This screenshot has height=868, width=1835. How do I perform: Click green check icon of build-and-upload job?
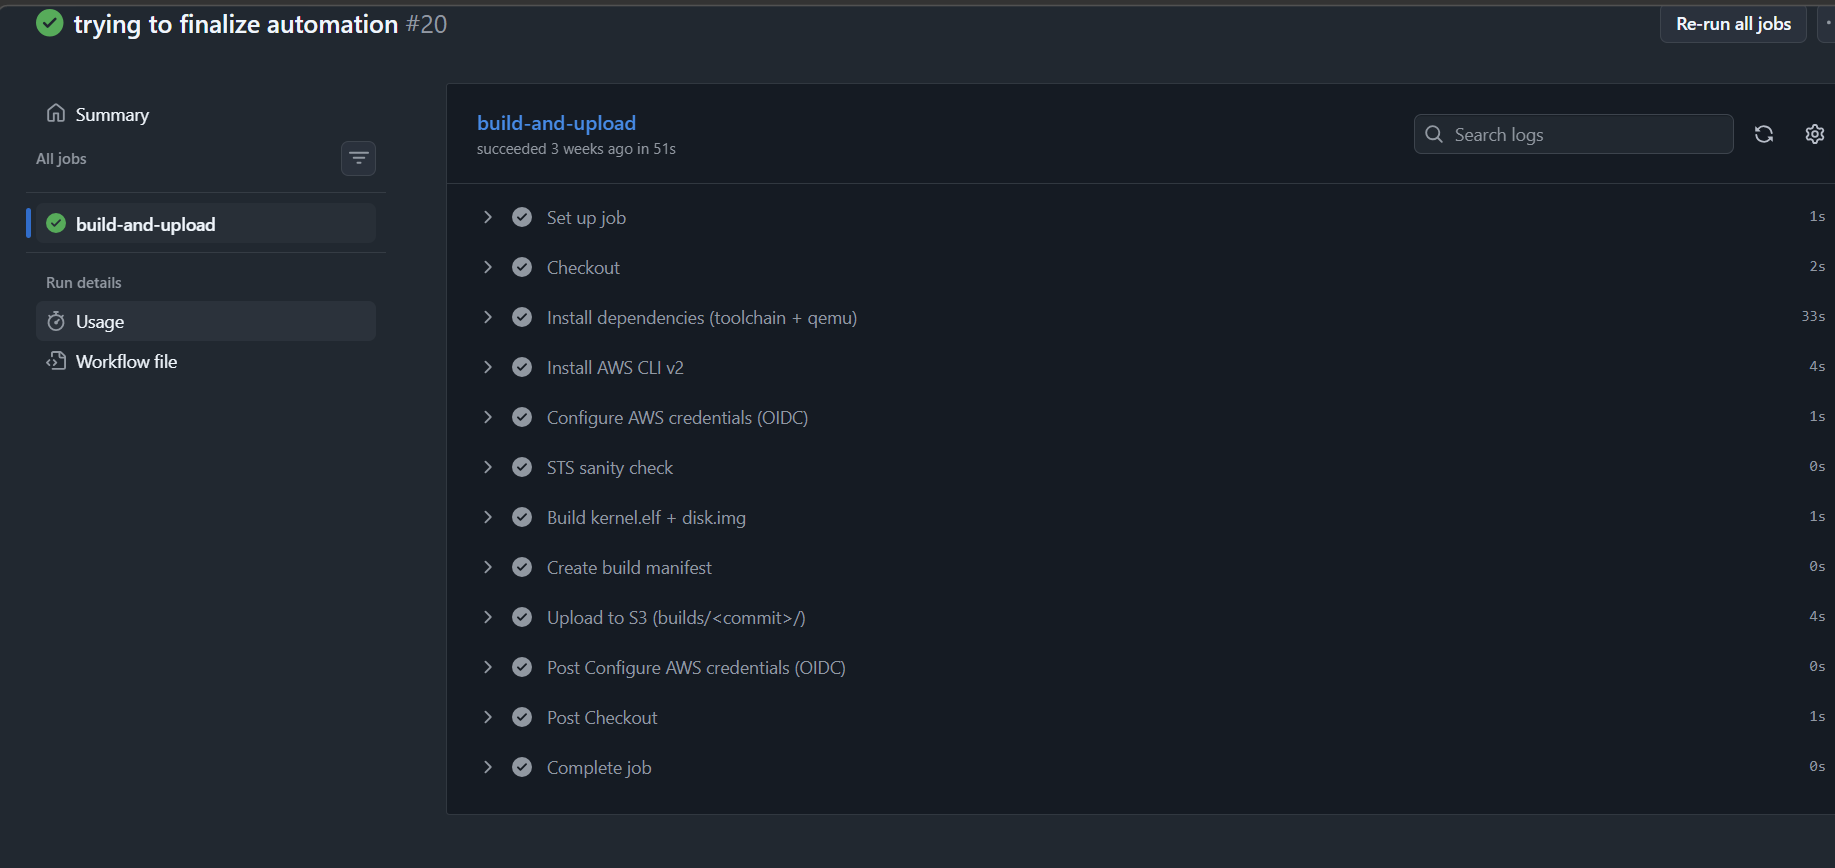(56, 223)
